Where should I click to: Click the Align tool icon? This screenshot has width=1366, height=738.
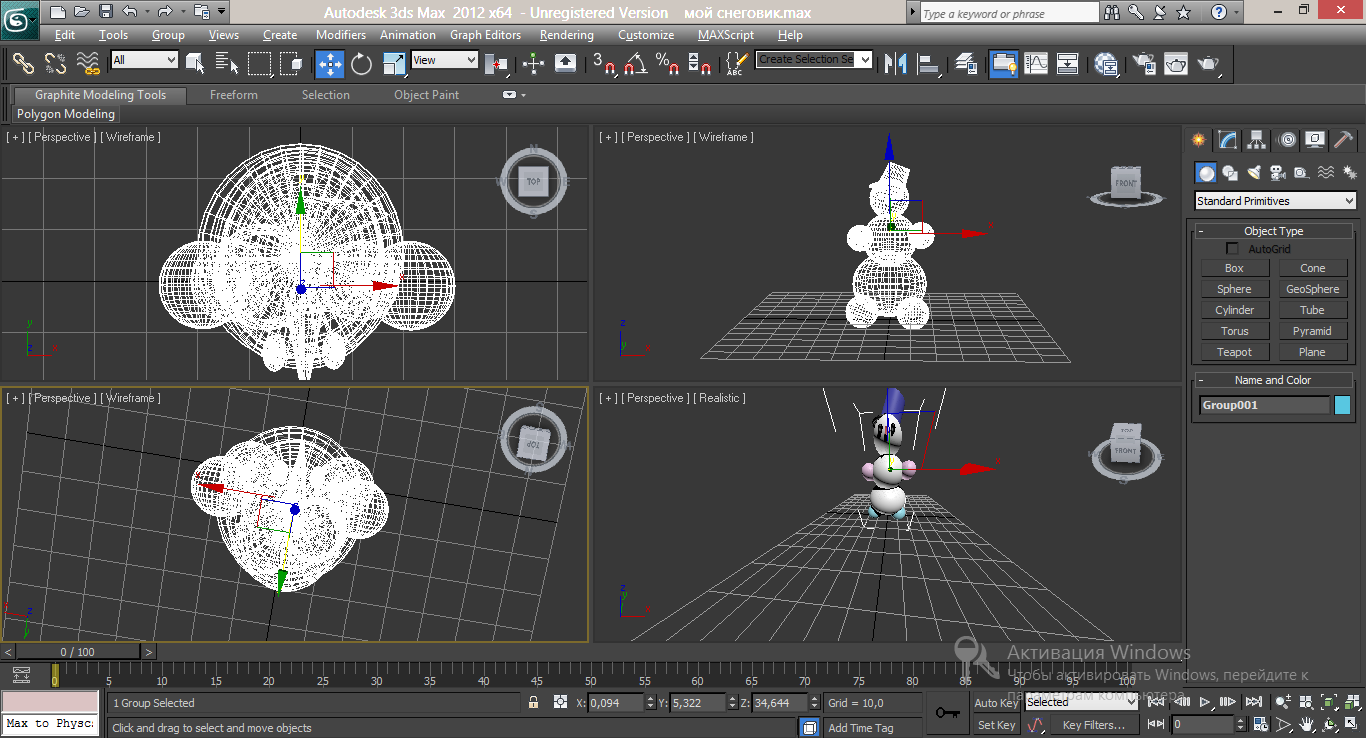(929, 64)
